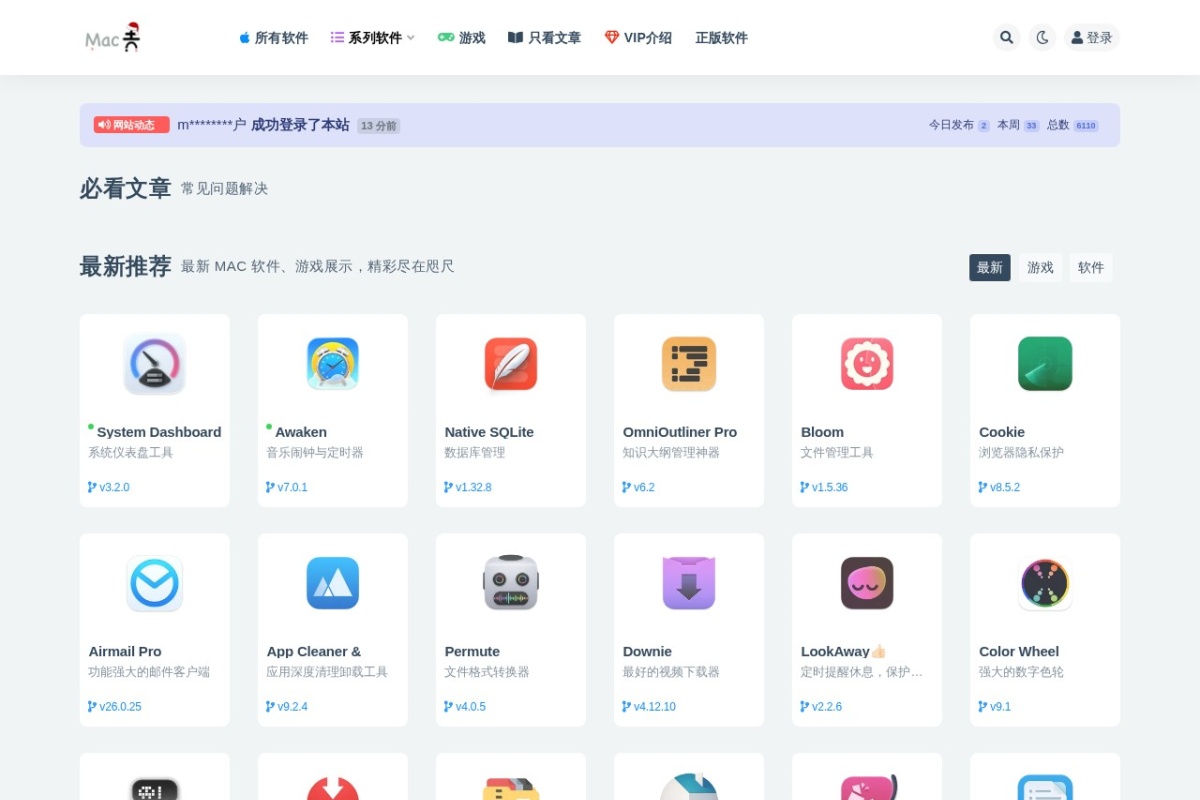Open the OmniOutliner Pro title link
The width and height of the screenshot is (1200, 800).
coord(680,432)
